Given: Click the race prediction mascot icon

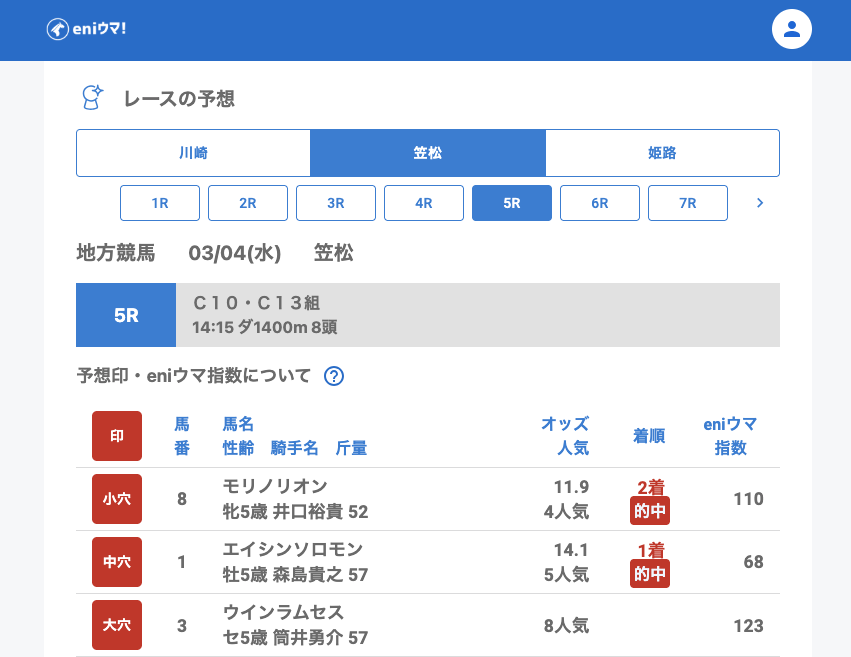Looking at the screenshot, I should (x=92, y=98).
